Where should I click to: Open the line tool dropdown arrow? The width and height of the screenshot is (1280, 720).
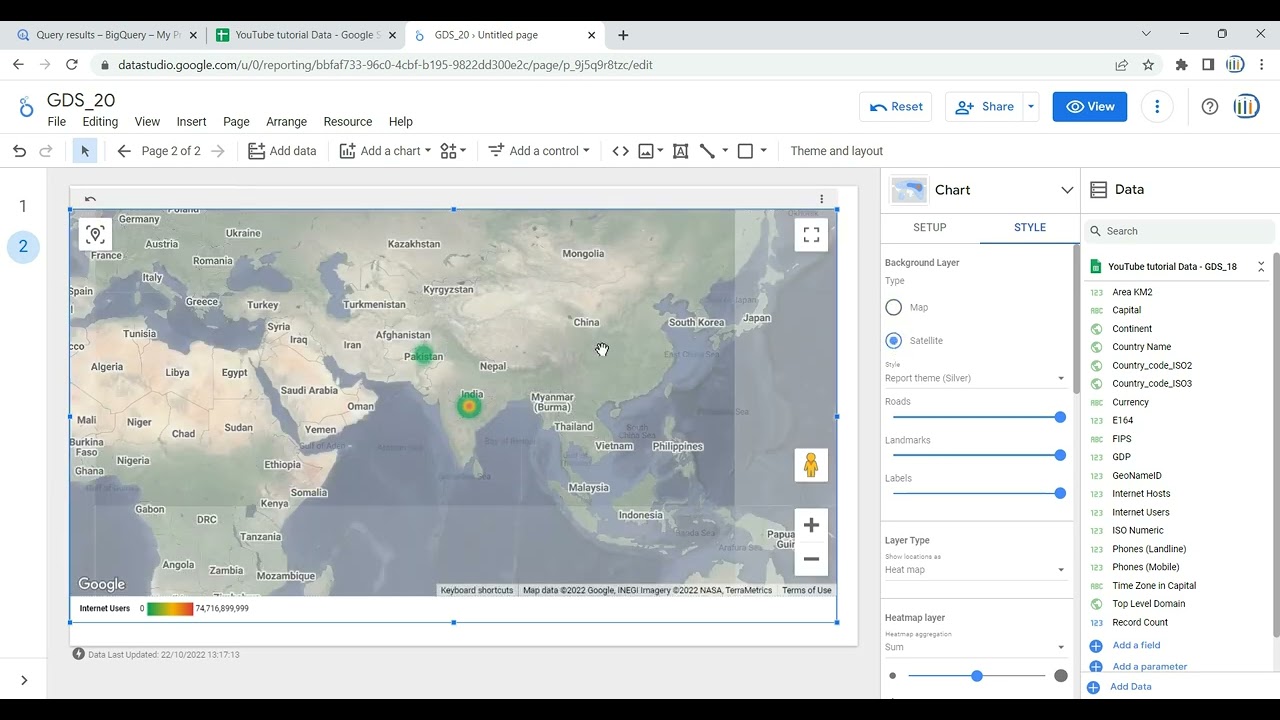point(725,151)
